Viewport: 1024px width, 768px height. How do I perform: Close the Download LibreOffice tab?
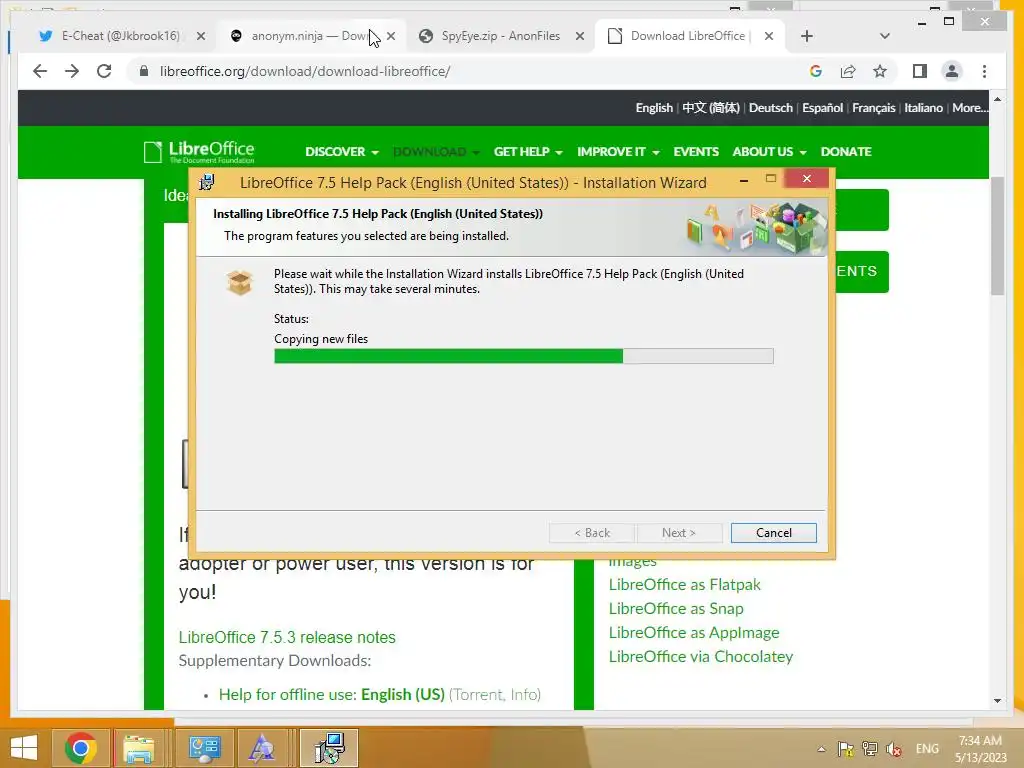coord(769,36)
